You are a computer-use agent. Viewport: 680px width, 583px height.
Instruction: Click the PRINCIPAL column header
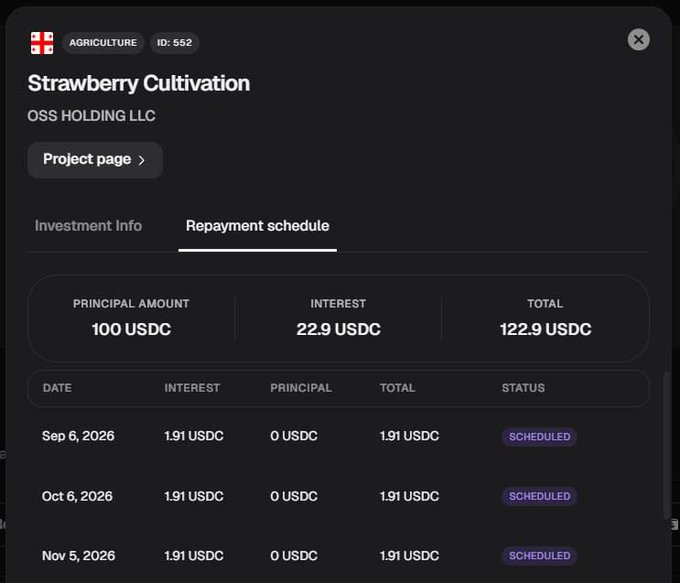pos(301,388)
